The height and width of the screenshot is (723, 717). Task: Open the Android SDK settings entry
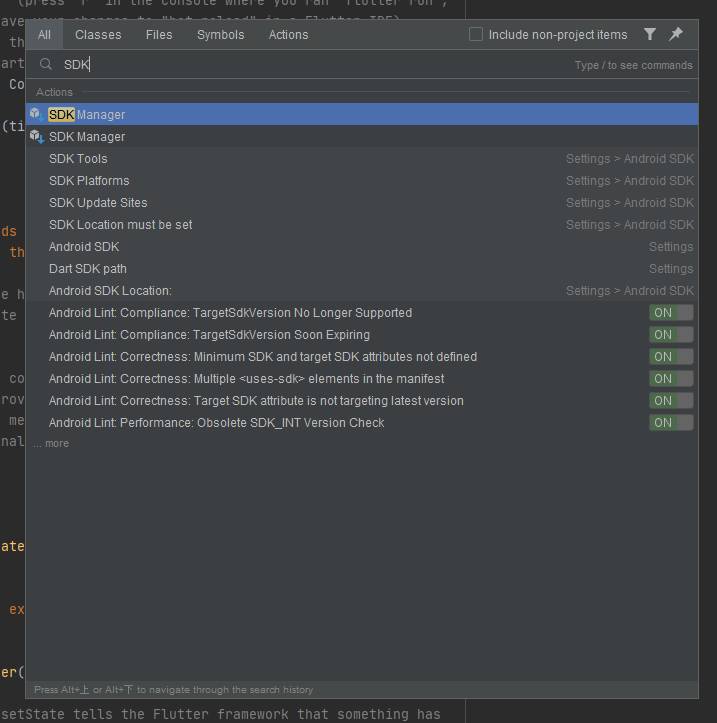pos(362,247)
